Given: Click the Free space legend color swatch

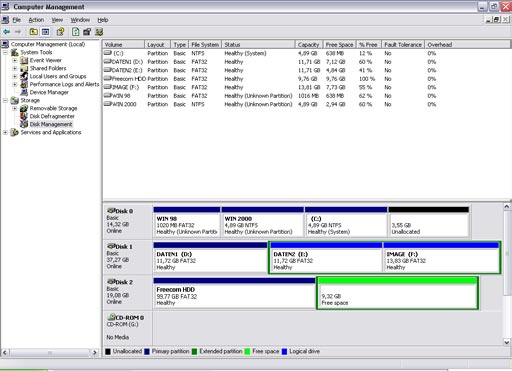Looking at the screenshot, I should pos(248,351).
